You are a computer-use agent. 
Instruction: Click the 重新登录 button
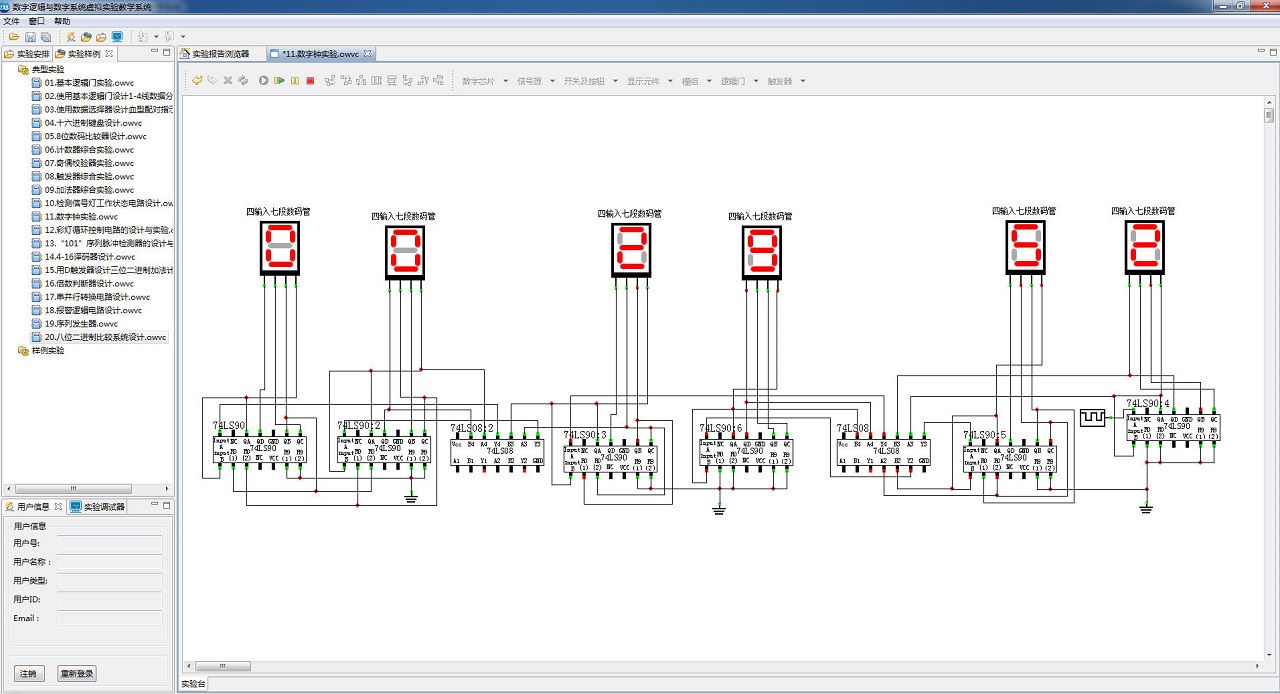pyautogui.click(x=77, y=673)
